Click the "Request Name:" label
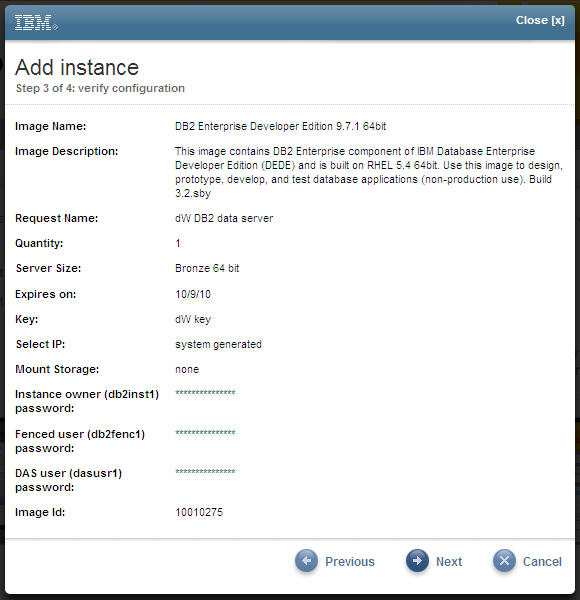 [x=57, y=218]
